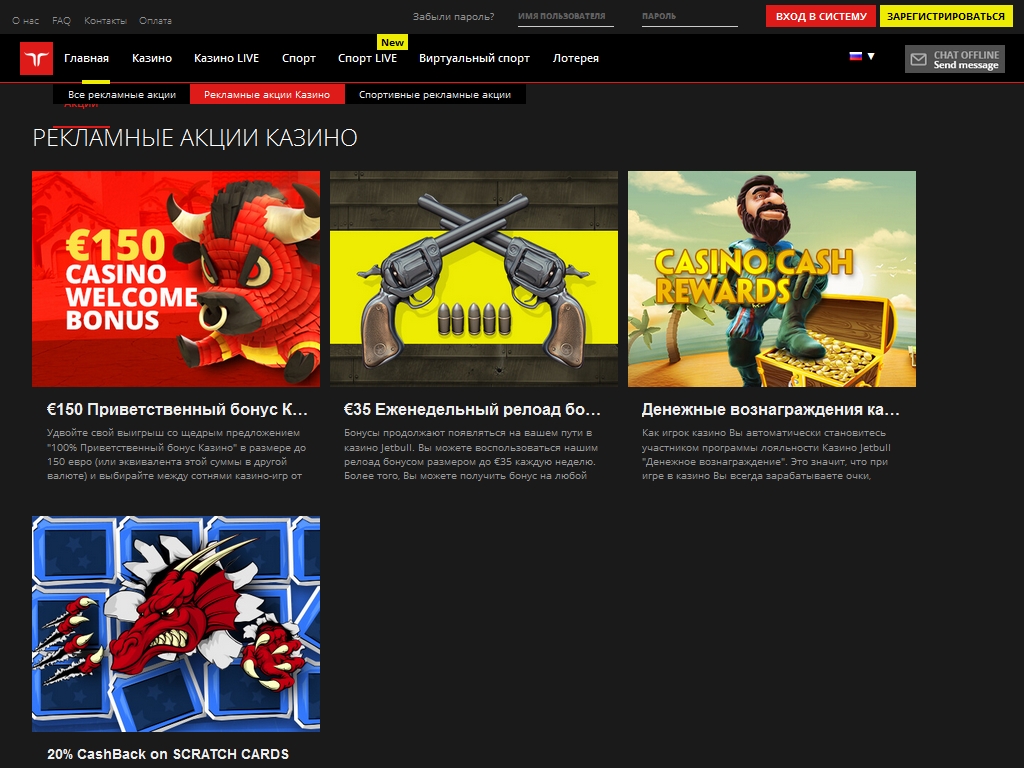This screenshot has width=1024, height=768.
Task: Open the crossed revolvers reload bonus image
Action: (x=474, y=279)
